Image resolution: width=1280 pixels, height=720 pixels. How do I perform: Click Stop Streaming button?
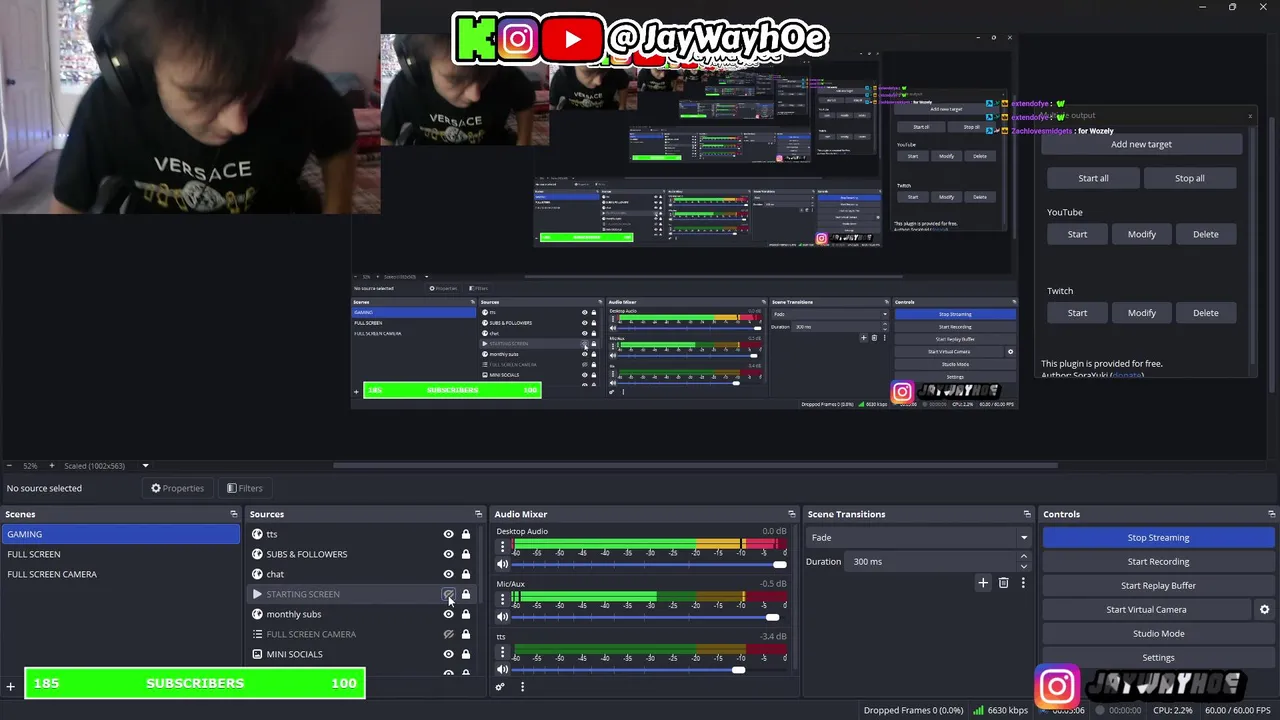click(1158, 538)
